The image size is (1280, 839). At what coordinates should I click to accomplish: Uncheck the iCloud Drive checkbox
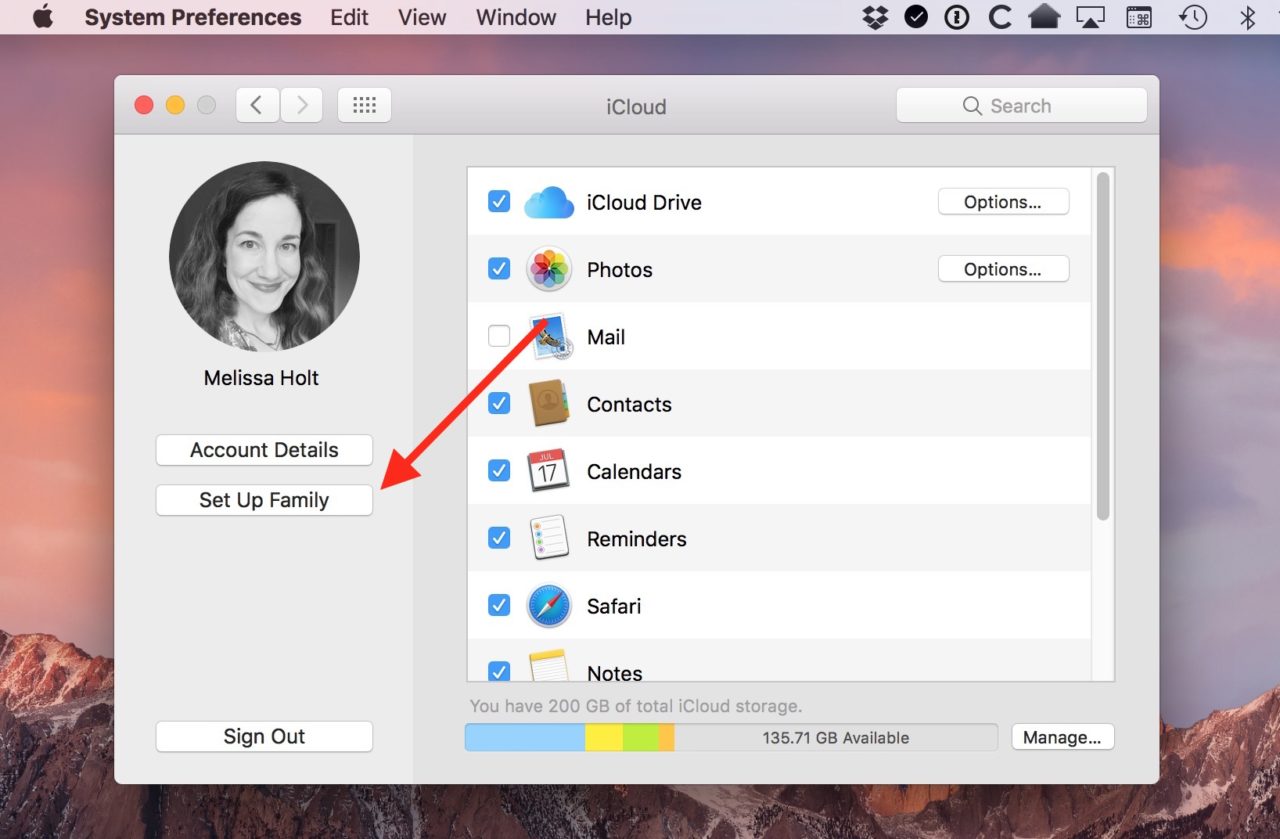tap(499, 202)
